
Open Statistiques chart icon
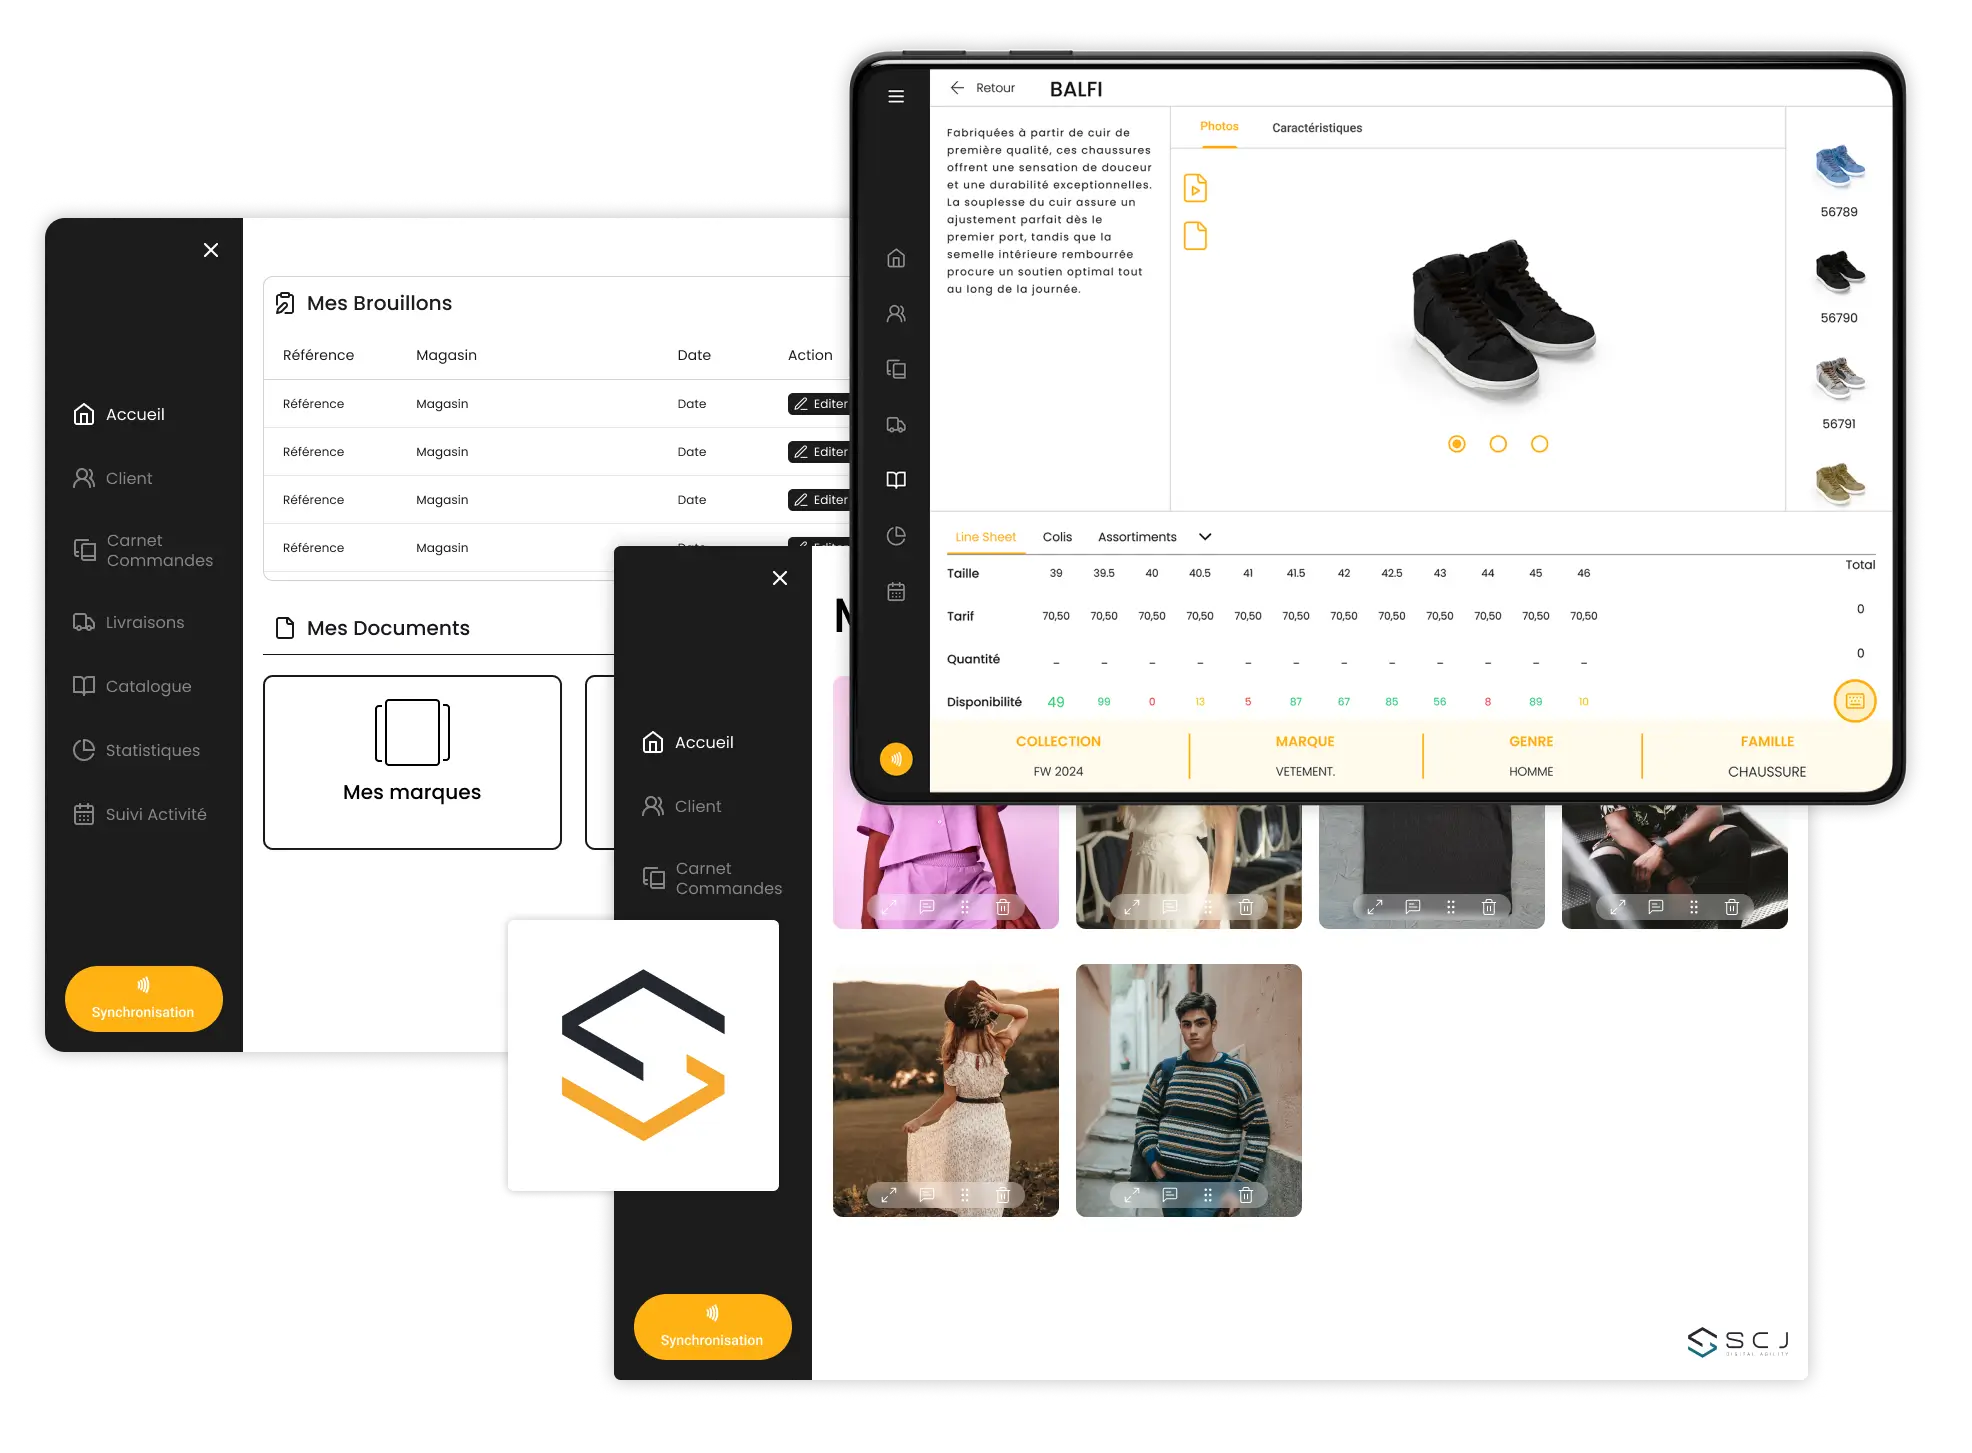click(83, 750)
